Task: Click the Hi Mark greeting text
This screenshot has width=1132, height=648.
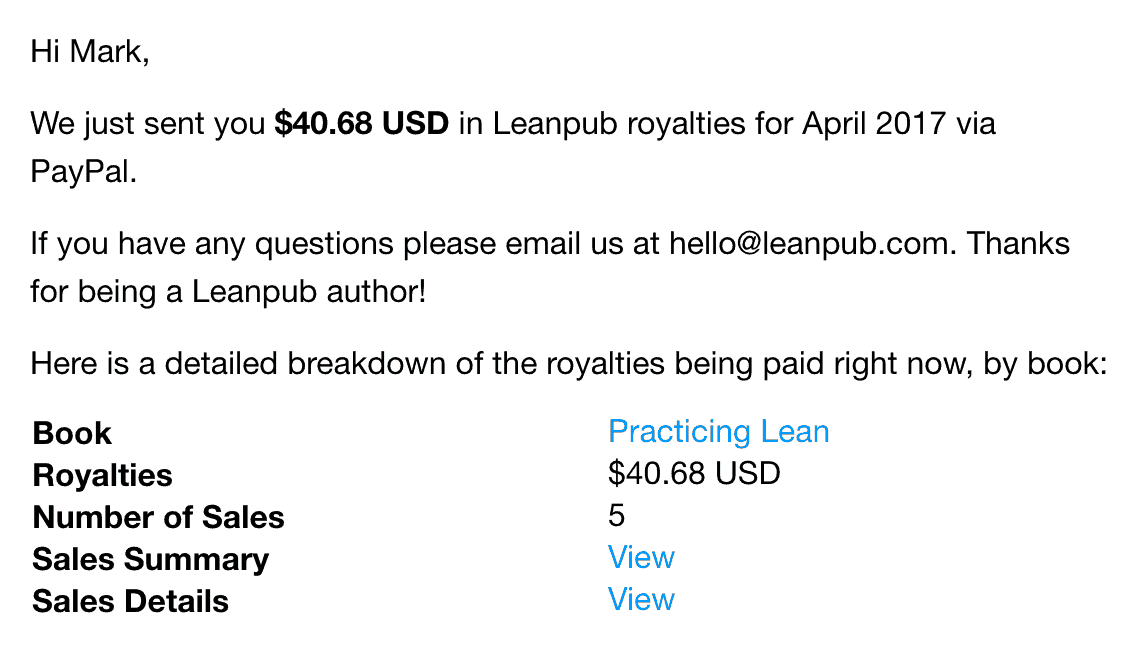Action: point(90,52)
